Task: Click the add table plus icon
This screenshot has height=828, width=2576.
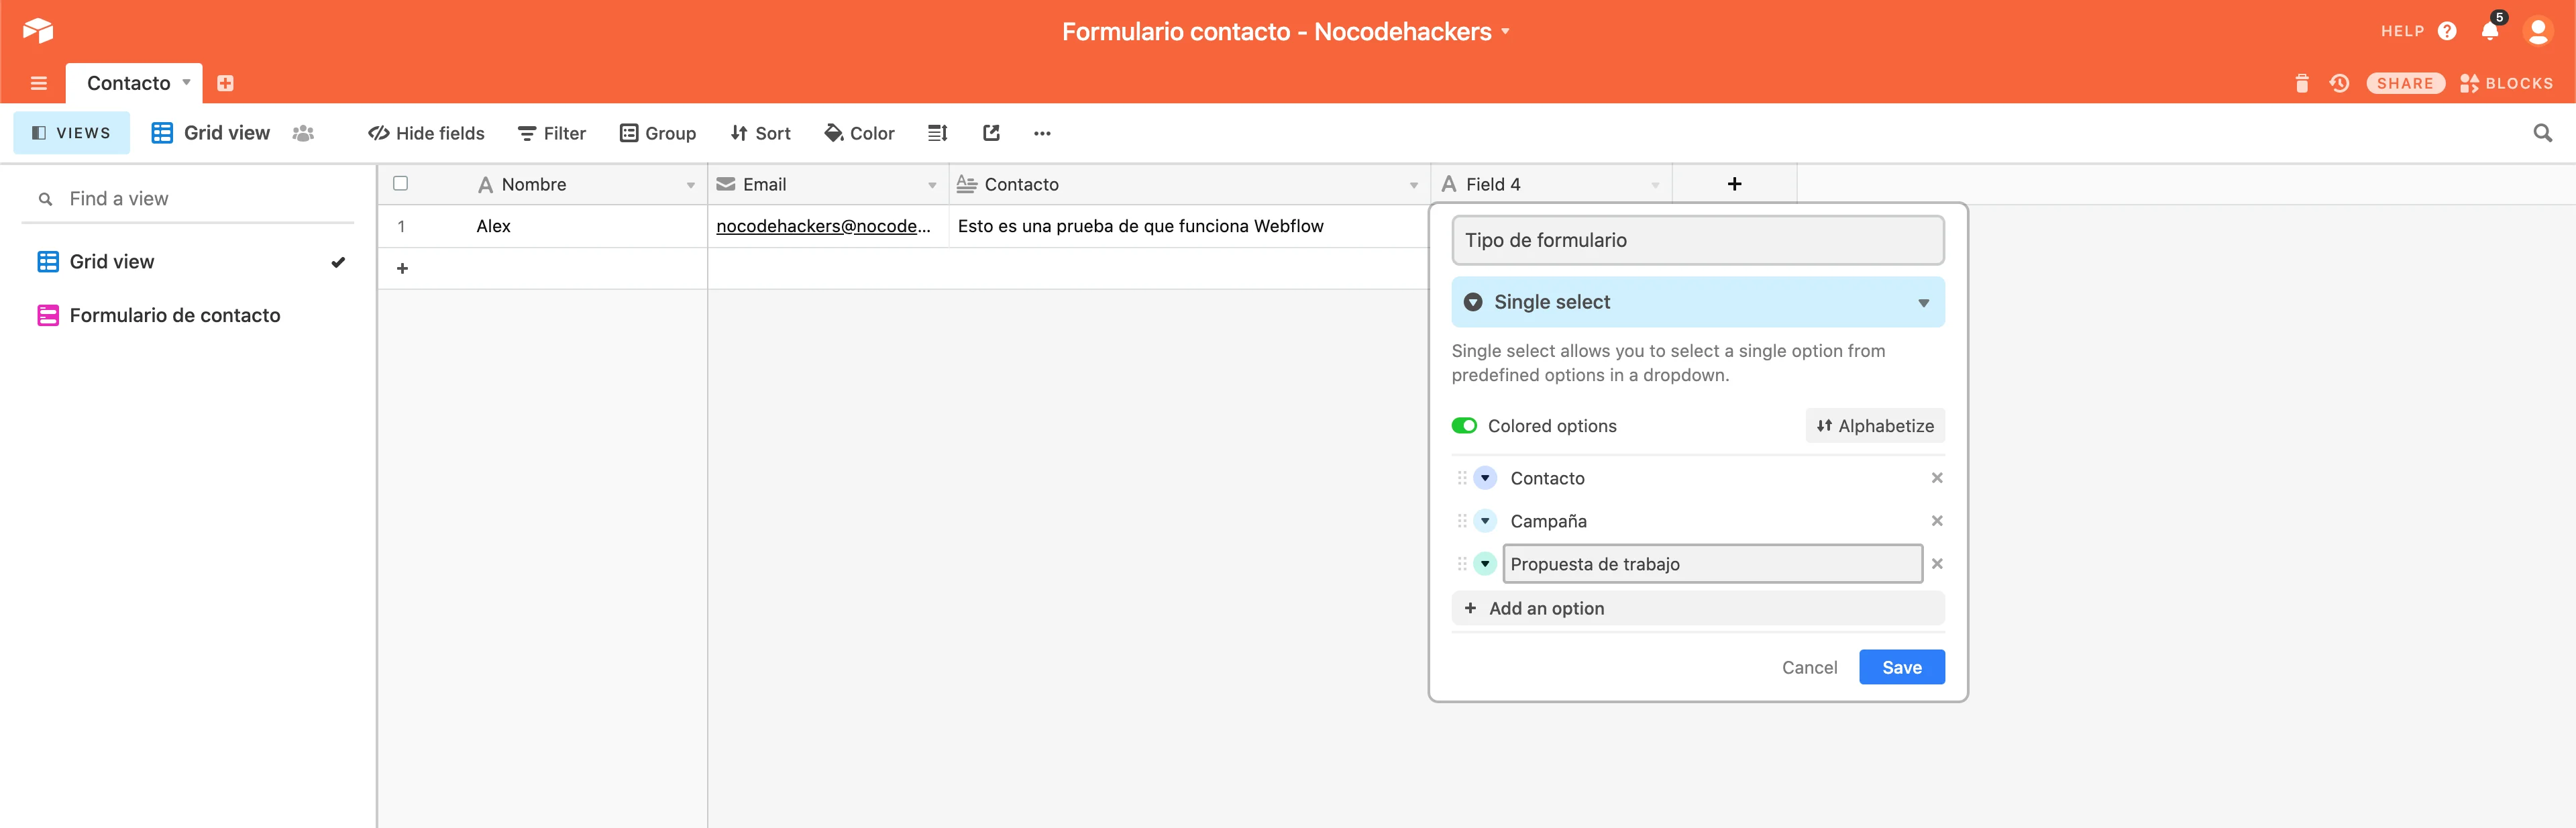Action: (225, 83)
